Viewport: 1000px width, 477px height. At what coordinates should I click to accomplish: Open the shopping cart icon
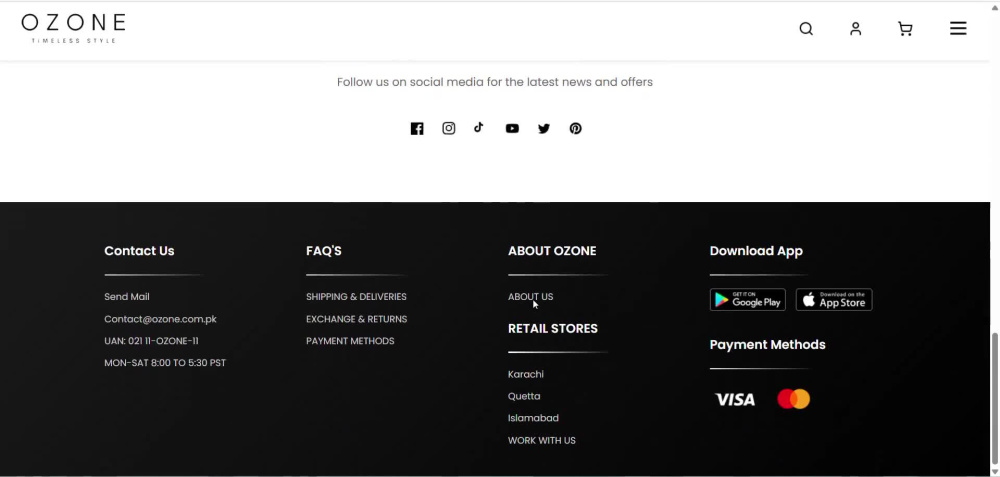click(x=905, y=29)
